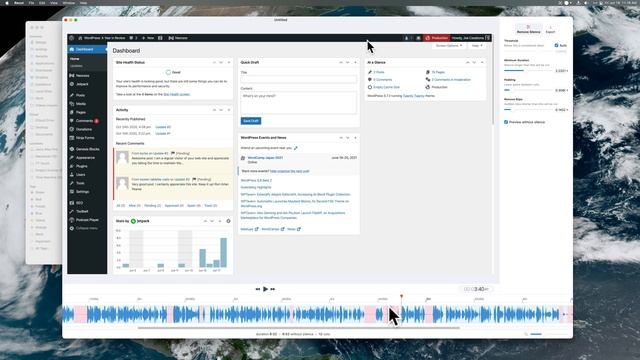Click the Tools wrench icon in the sidebar
Screen dimensions: 640x360
(72, 183)
